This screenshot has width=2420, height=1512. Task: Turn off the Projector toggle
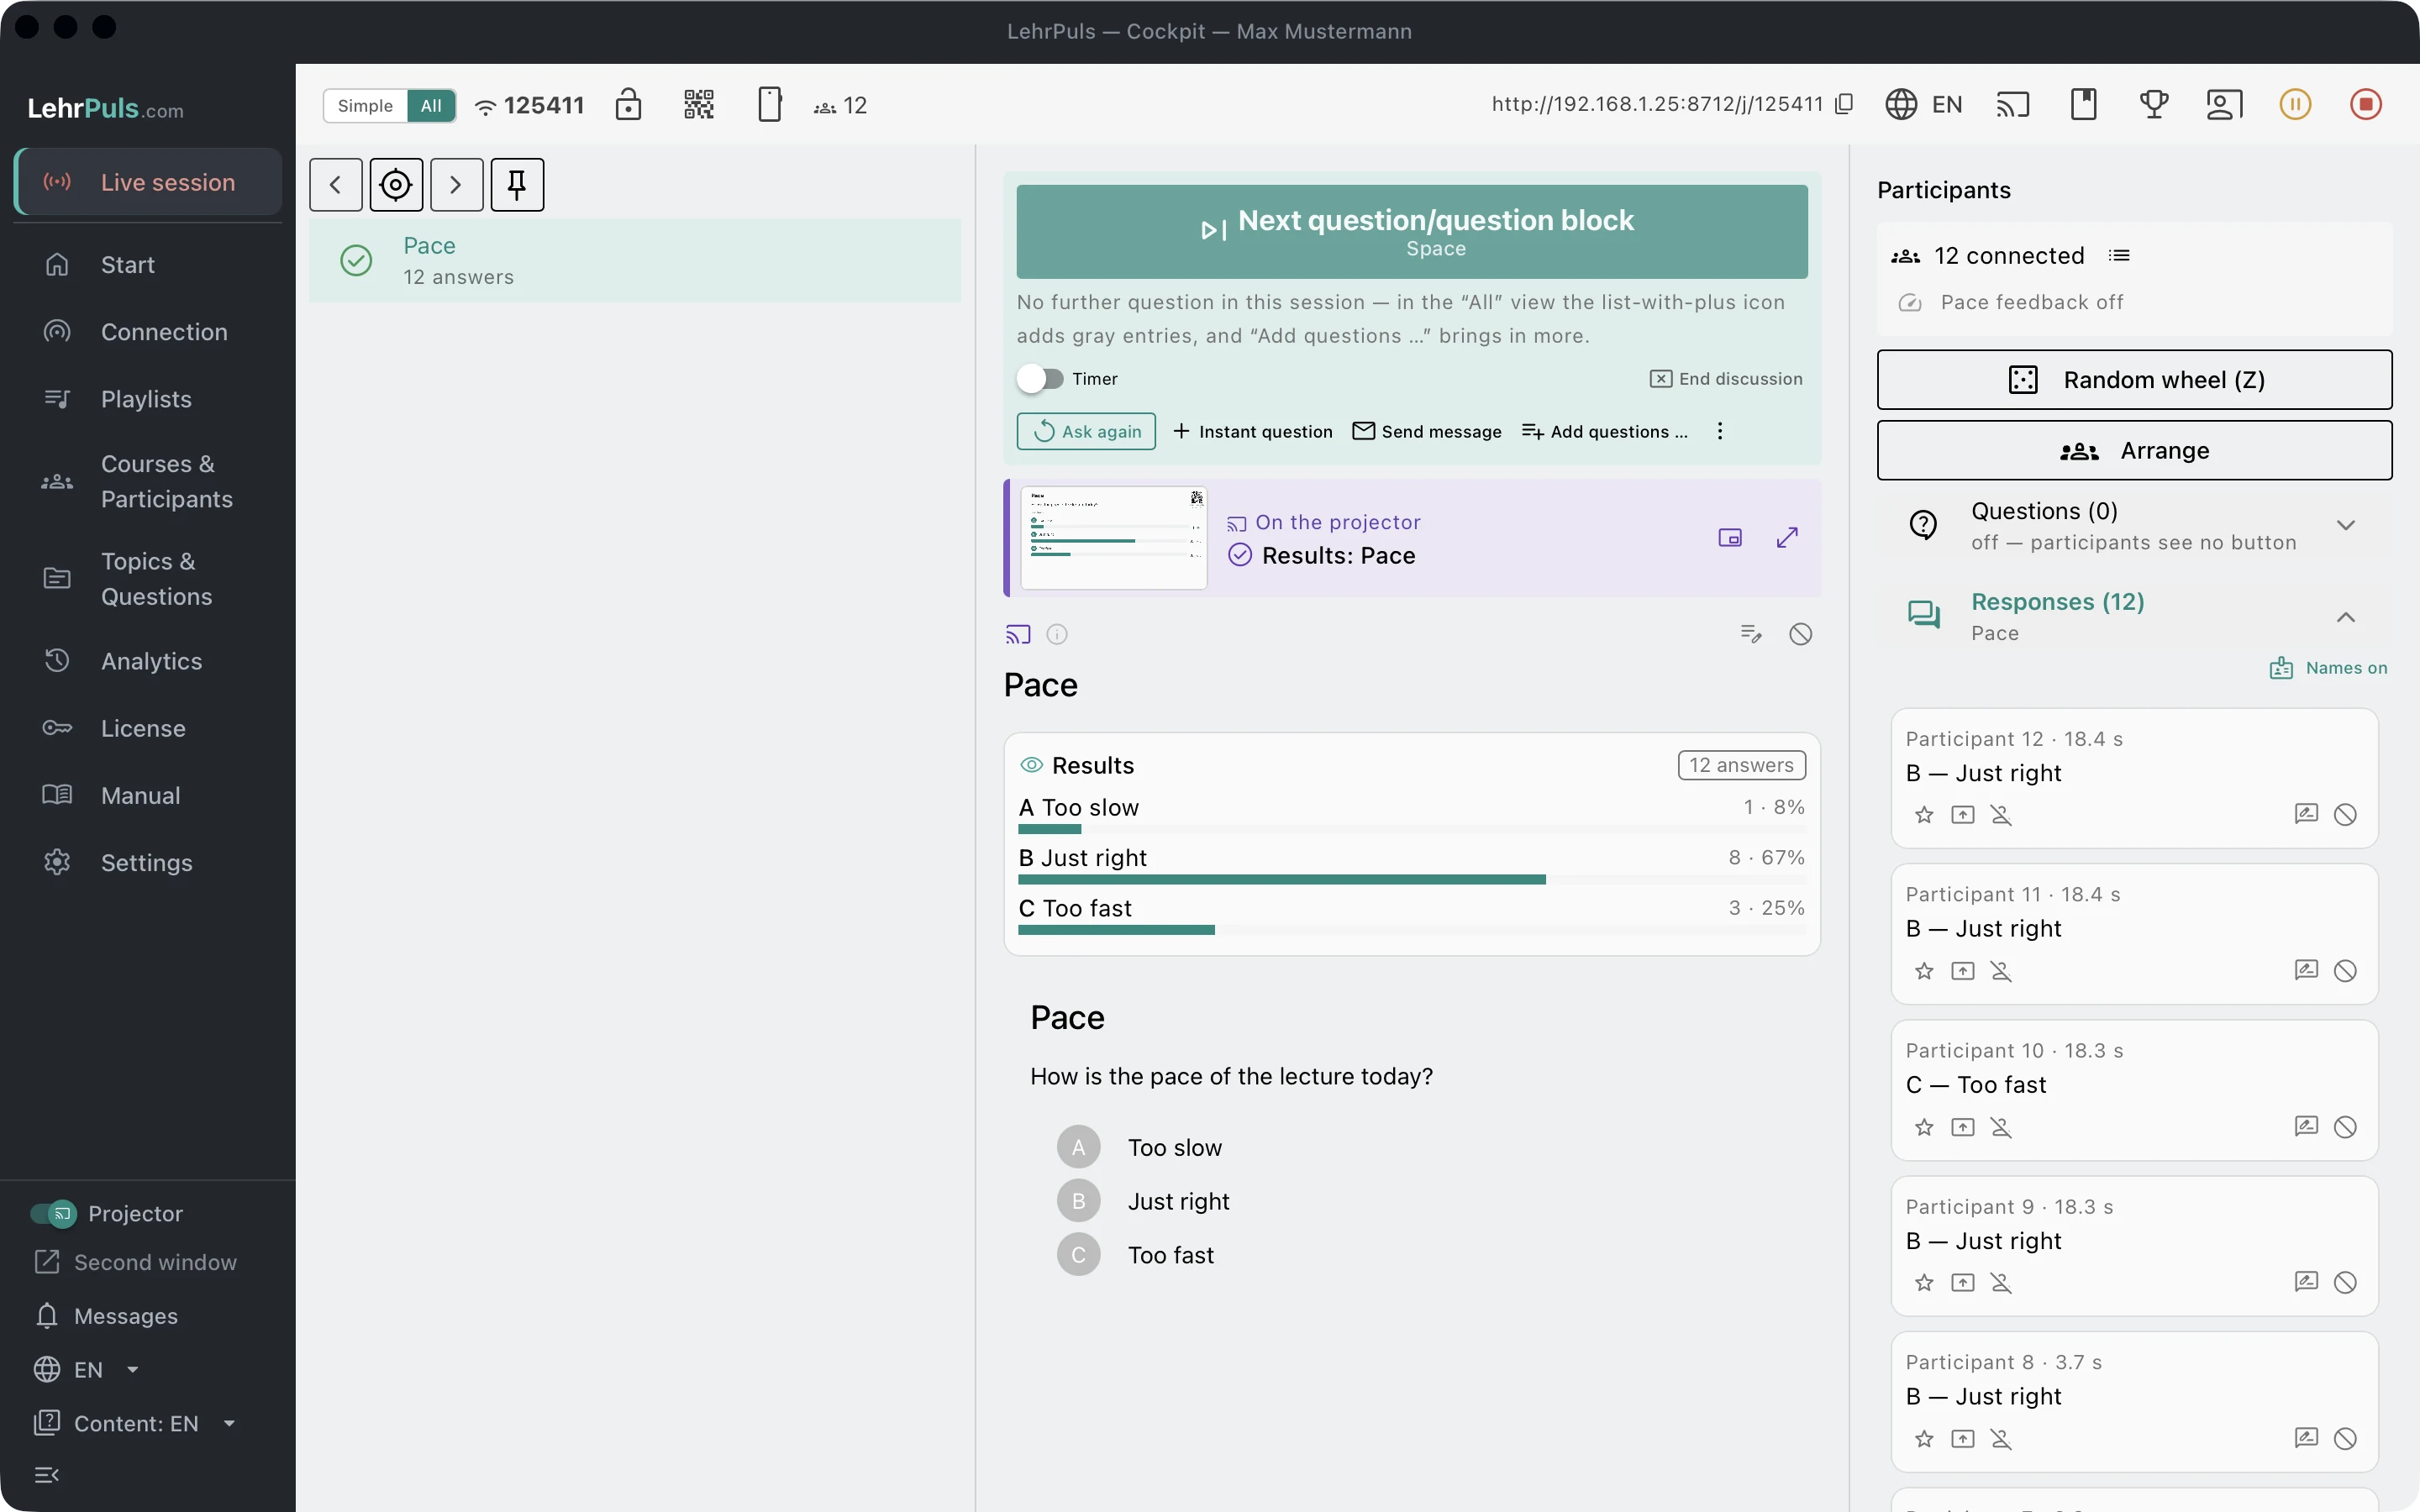(53, 1213)
